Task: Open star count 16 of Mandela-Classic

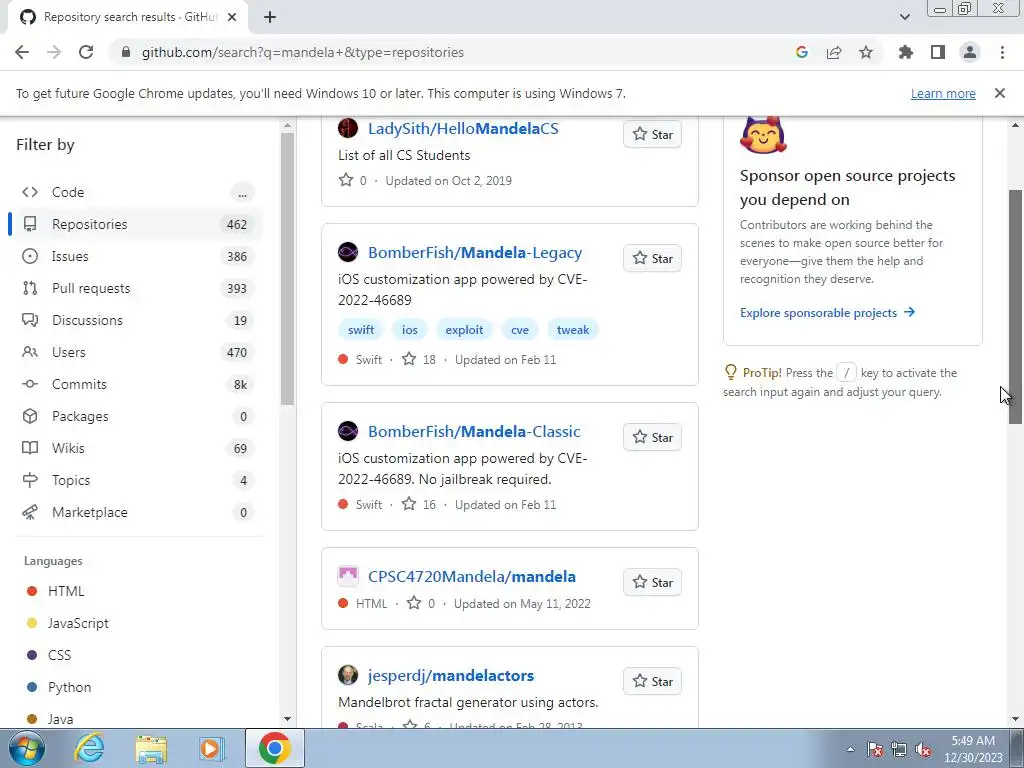Action: tap(419, 504)
